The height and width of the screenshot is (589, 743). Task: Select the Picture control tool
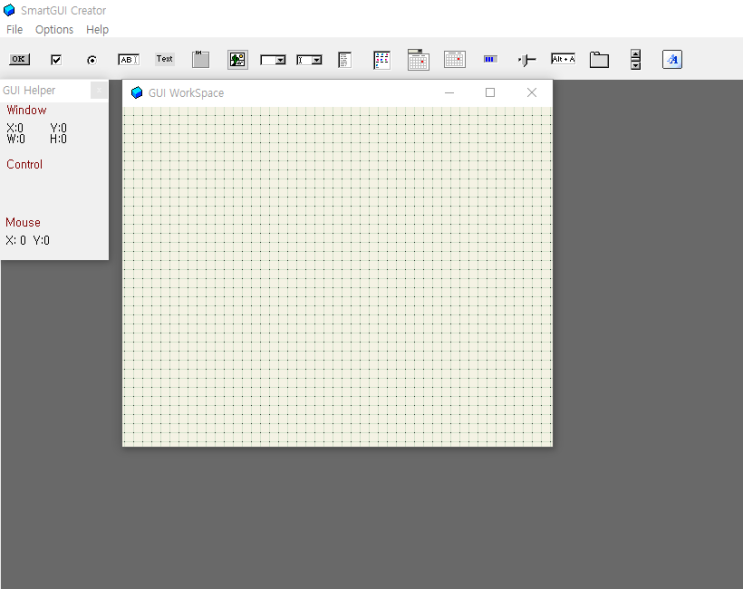[237, 60]
